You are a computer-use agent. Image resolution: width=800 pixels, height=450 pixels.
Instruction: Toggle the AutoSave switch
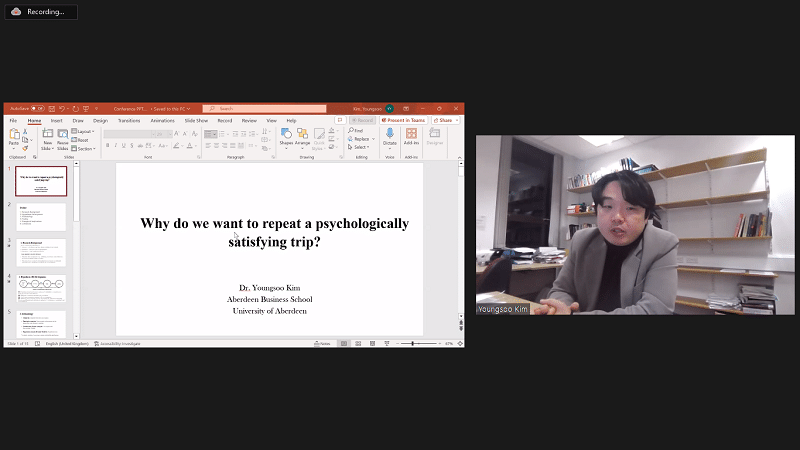(x=37, y=108)
